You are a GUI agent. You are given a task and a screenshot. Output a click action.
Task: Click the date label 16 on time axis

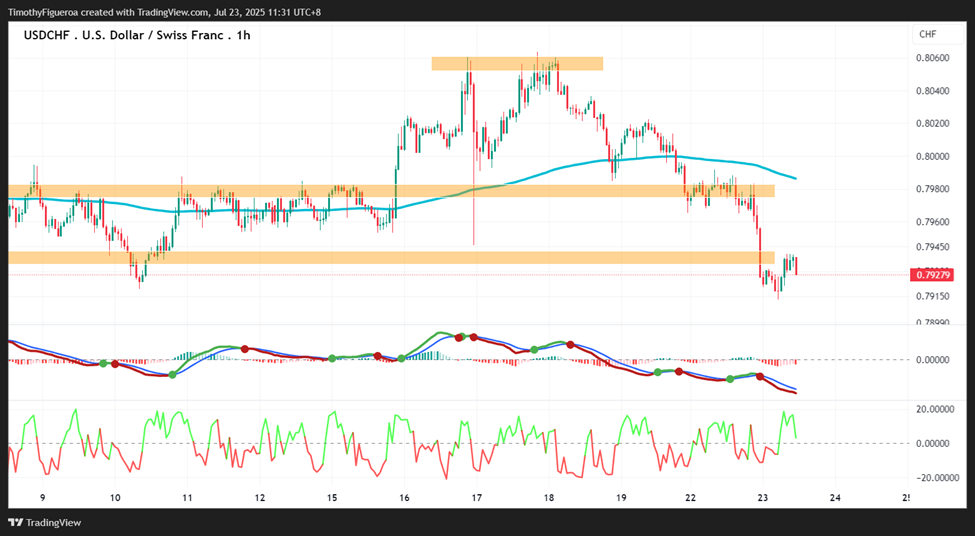coord(404,497)
